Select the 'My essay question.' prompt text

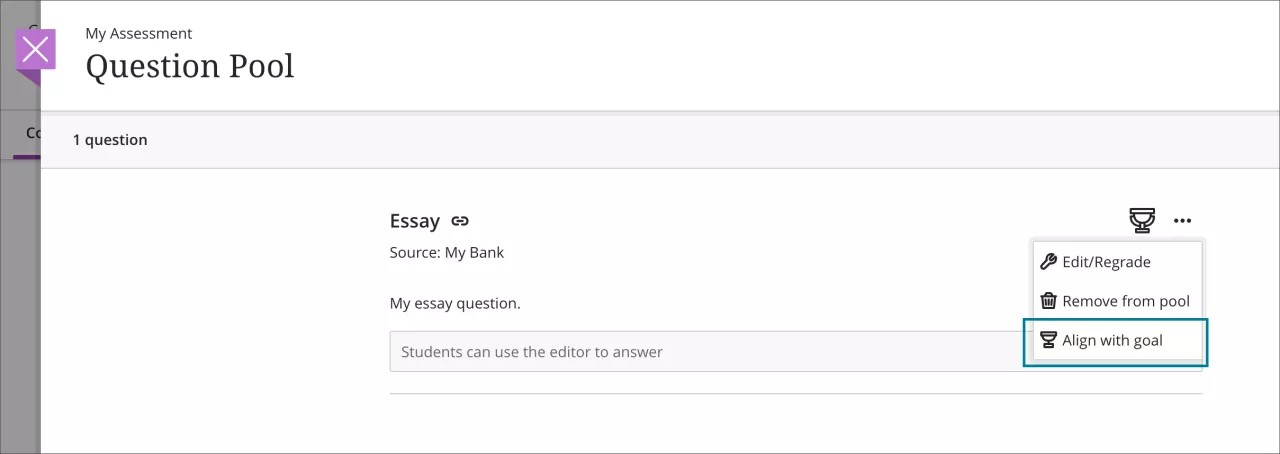[x=455, y=303]
